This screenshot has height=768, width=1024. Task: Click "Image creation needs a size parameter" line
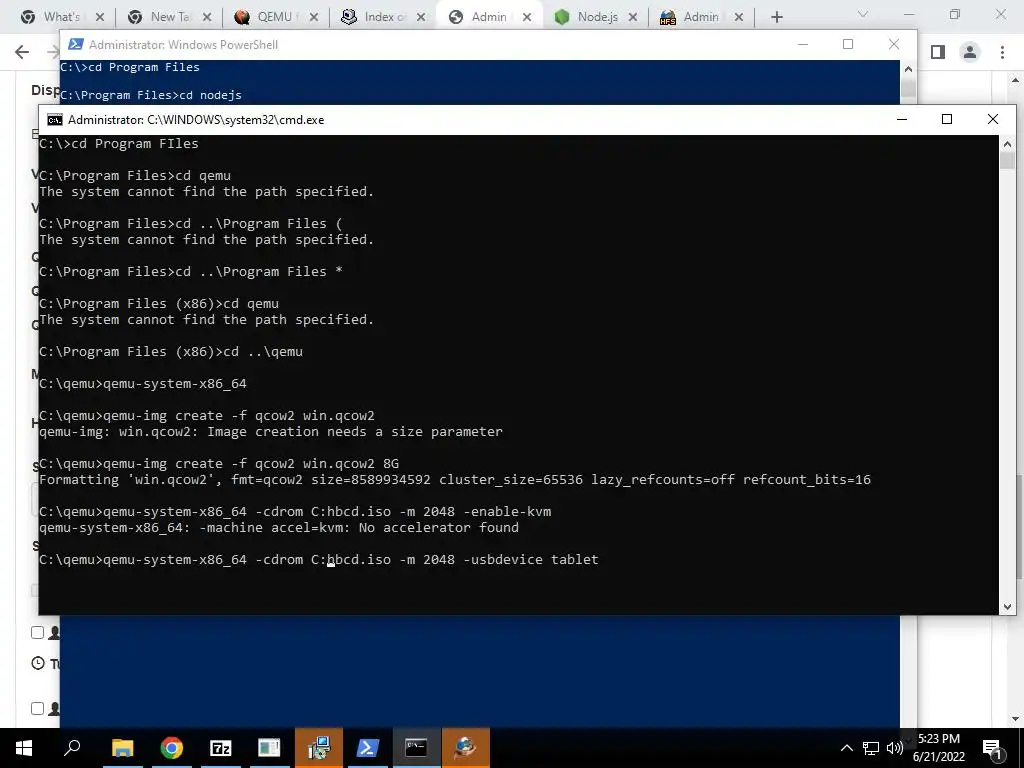click(271, 432)
